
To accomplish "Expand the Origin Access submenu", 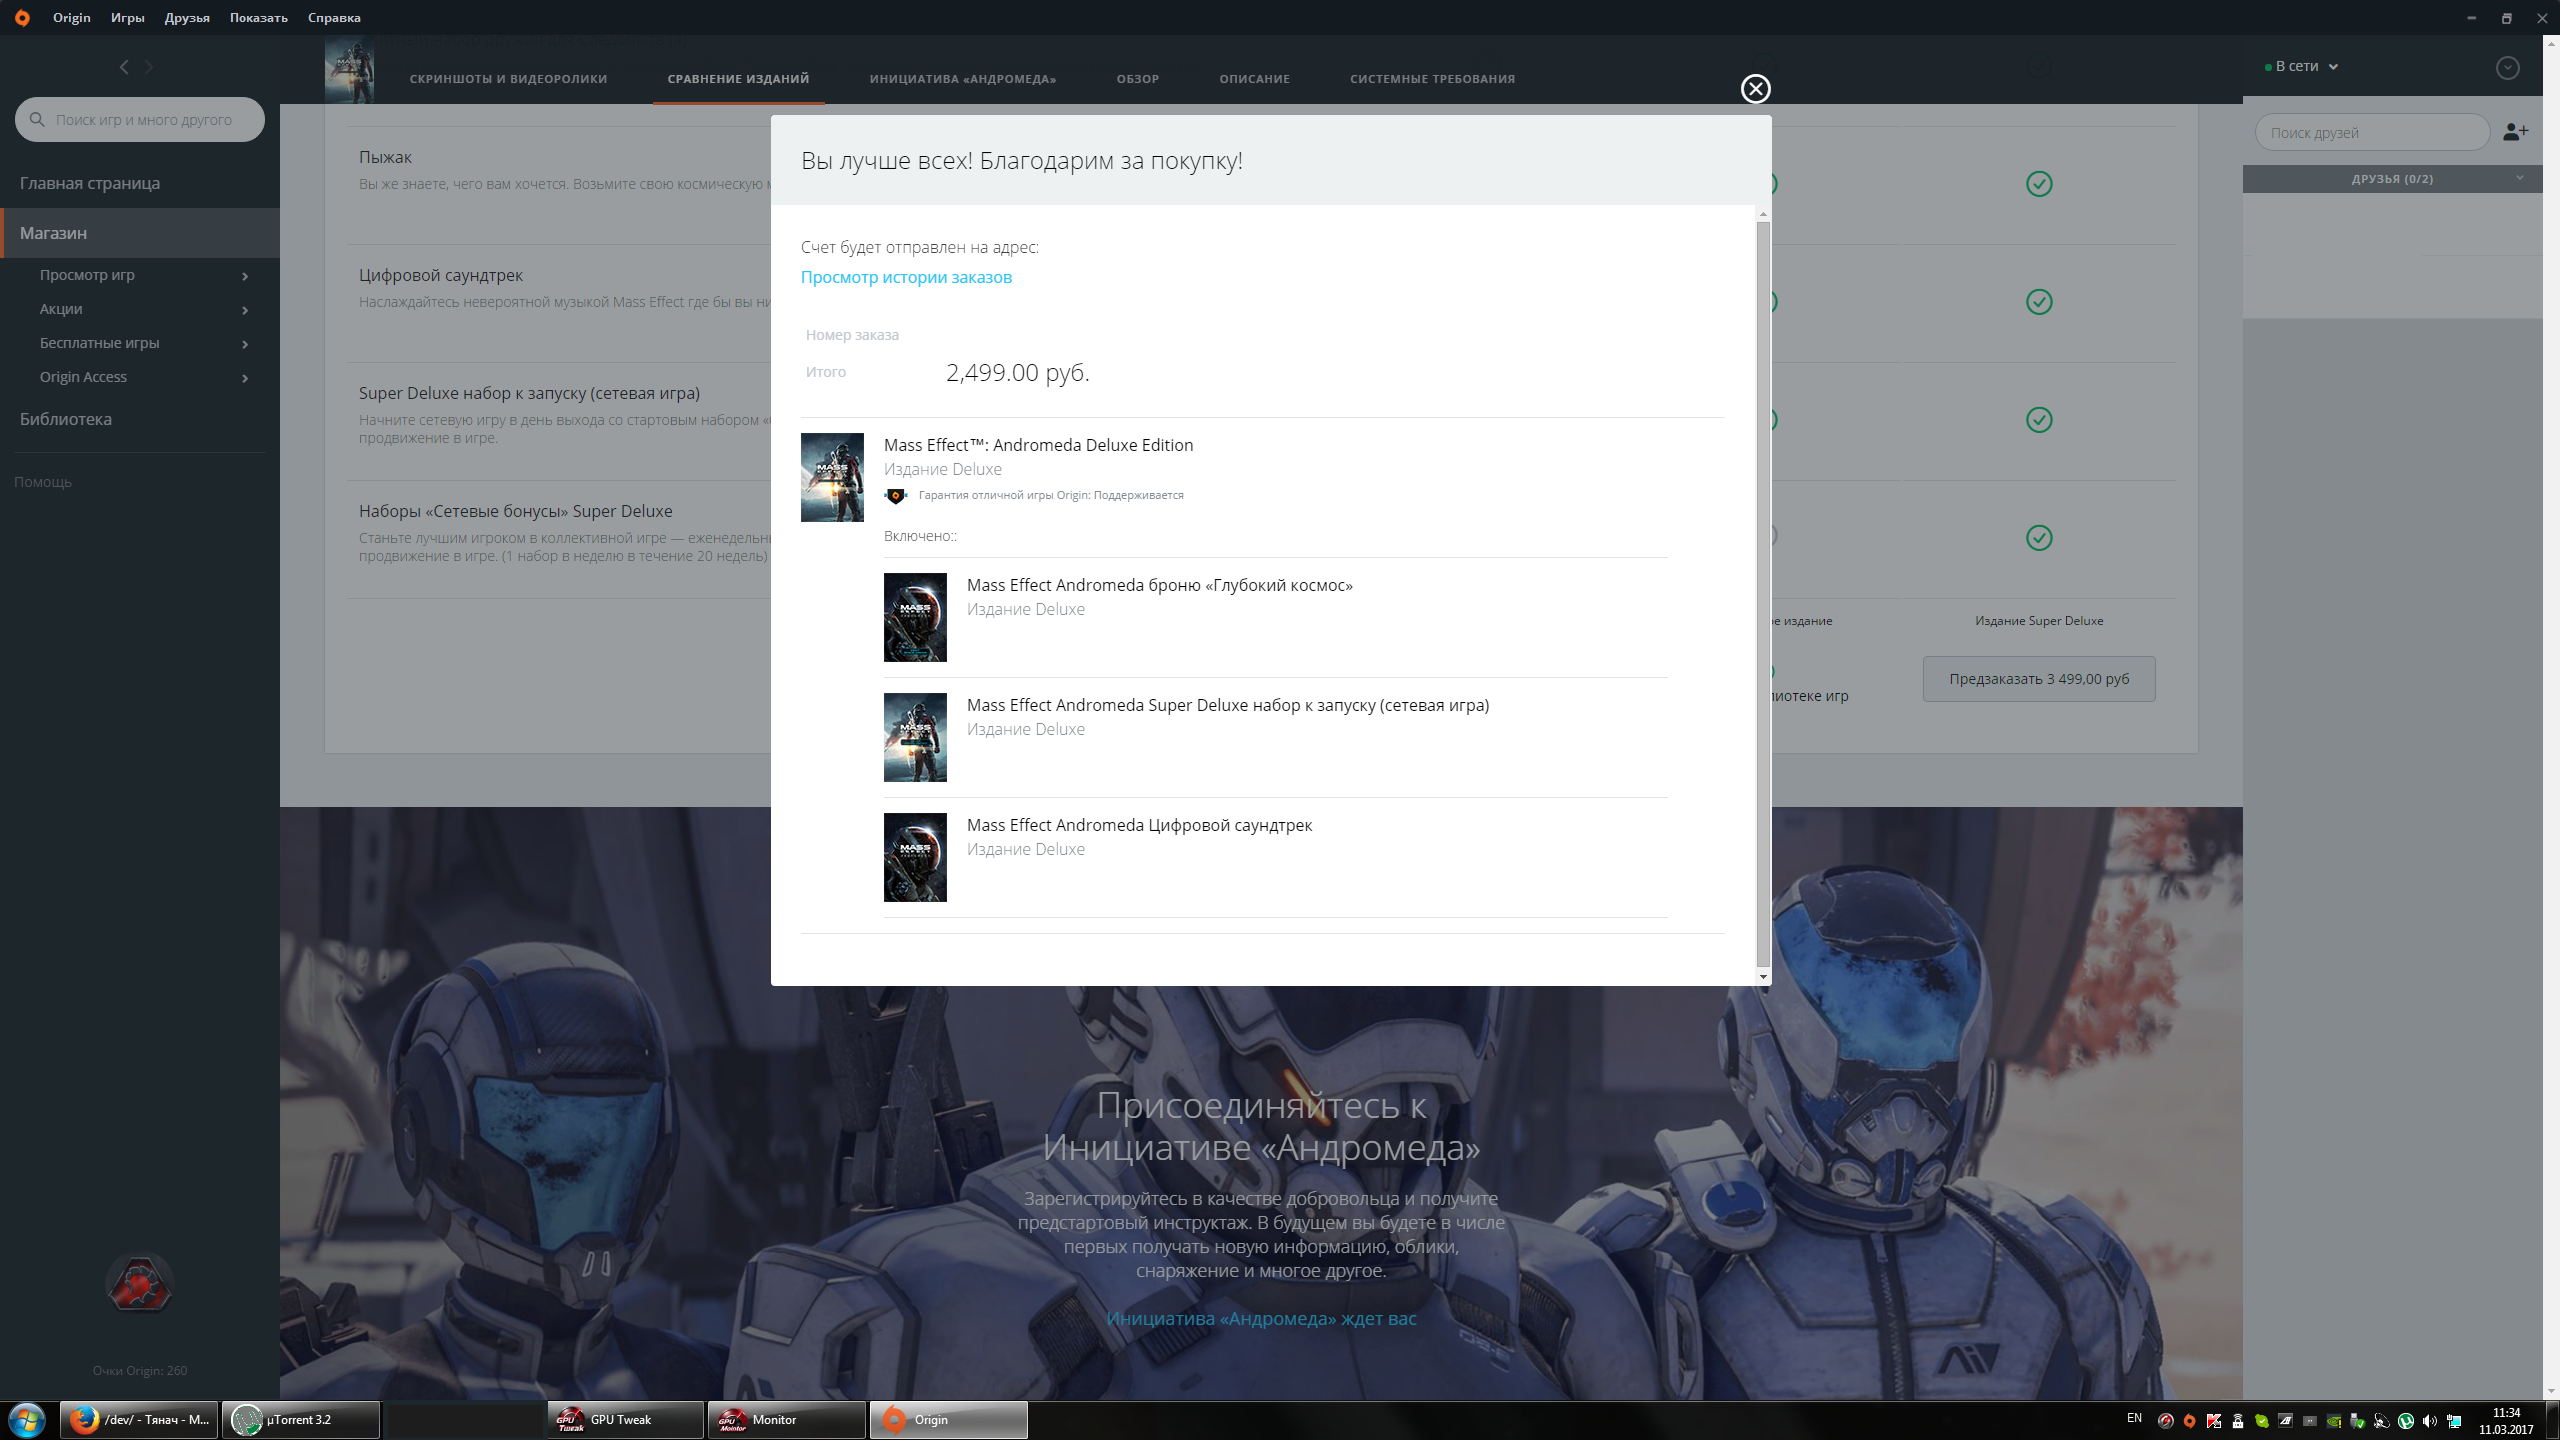I will 245,378.
